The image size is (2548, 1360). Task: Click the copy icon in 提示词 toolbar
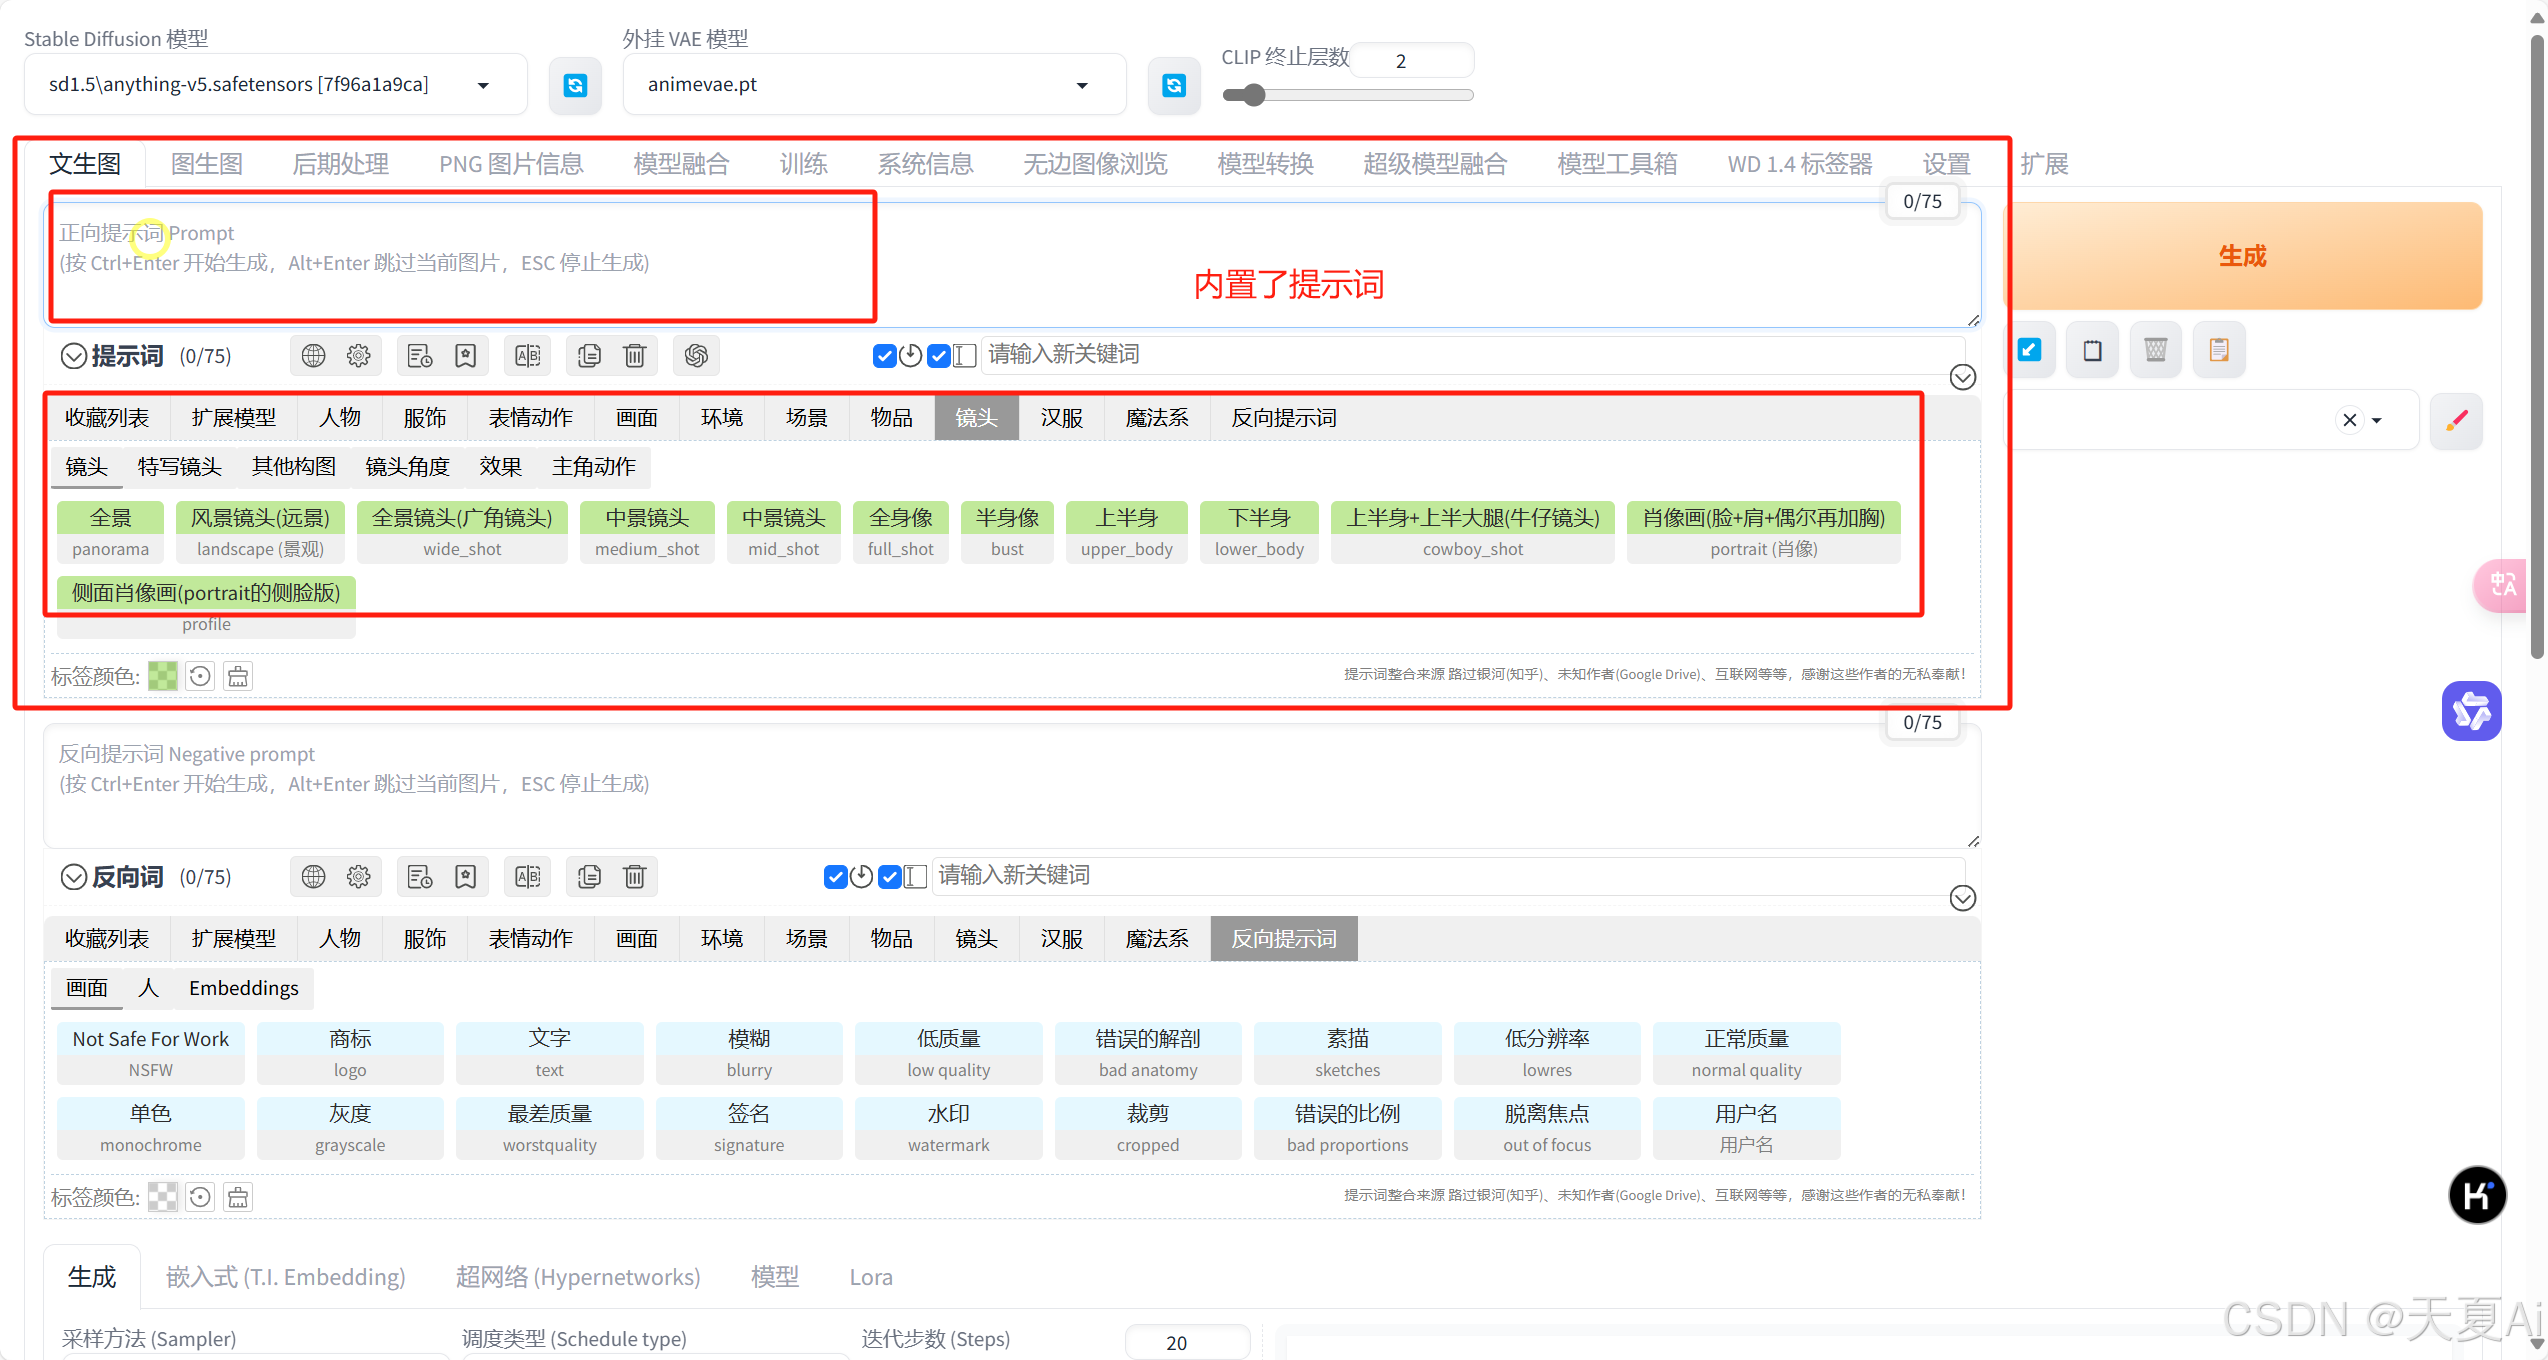590,356
